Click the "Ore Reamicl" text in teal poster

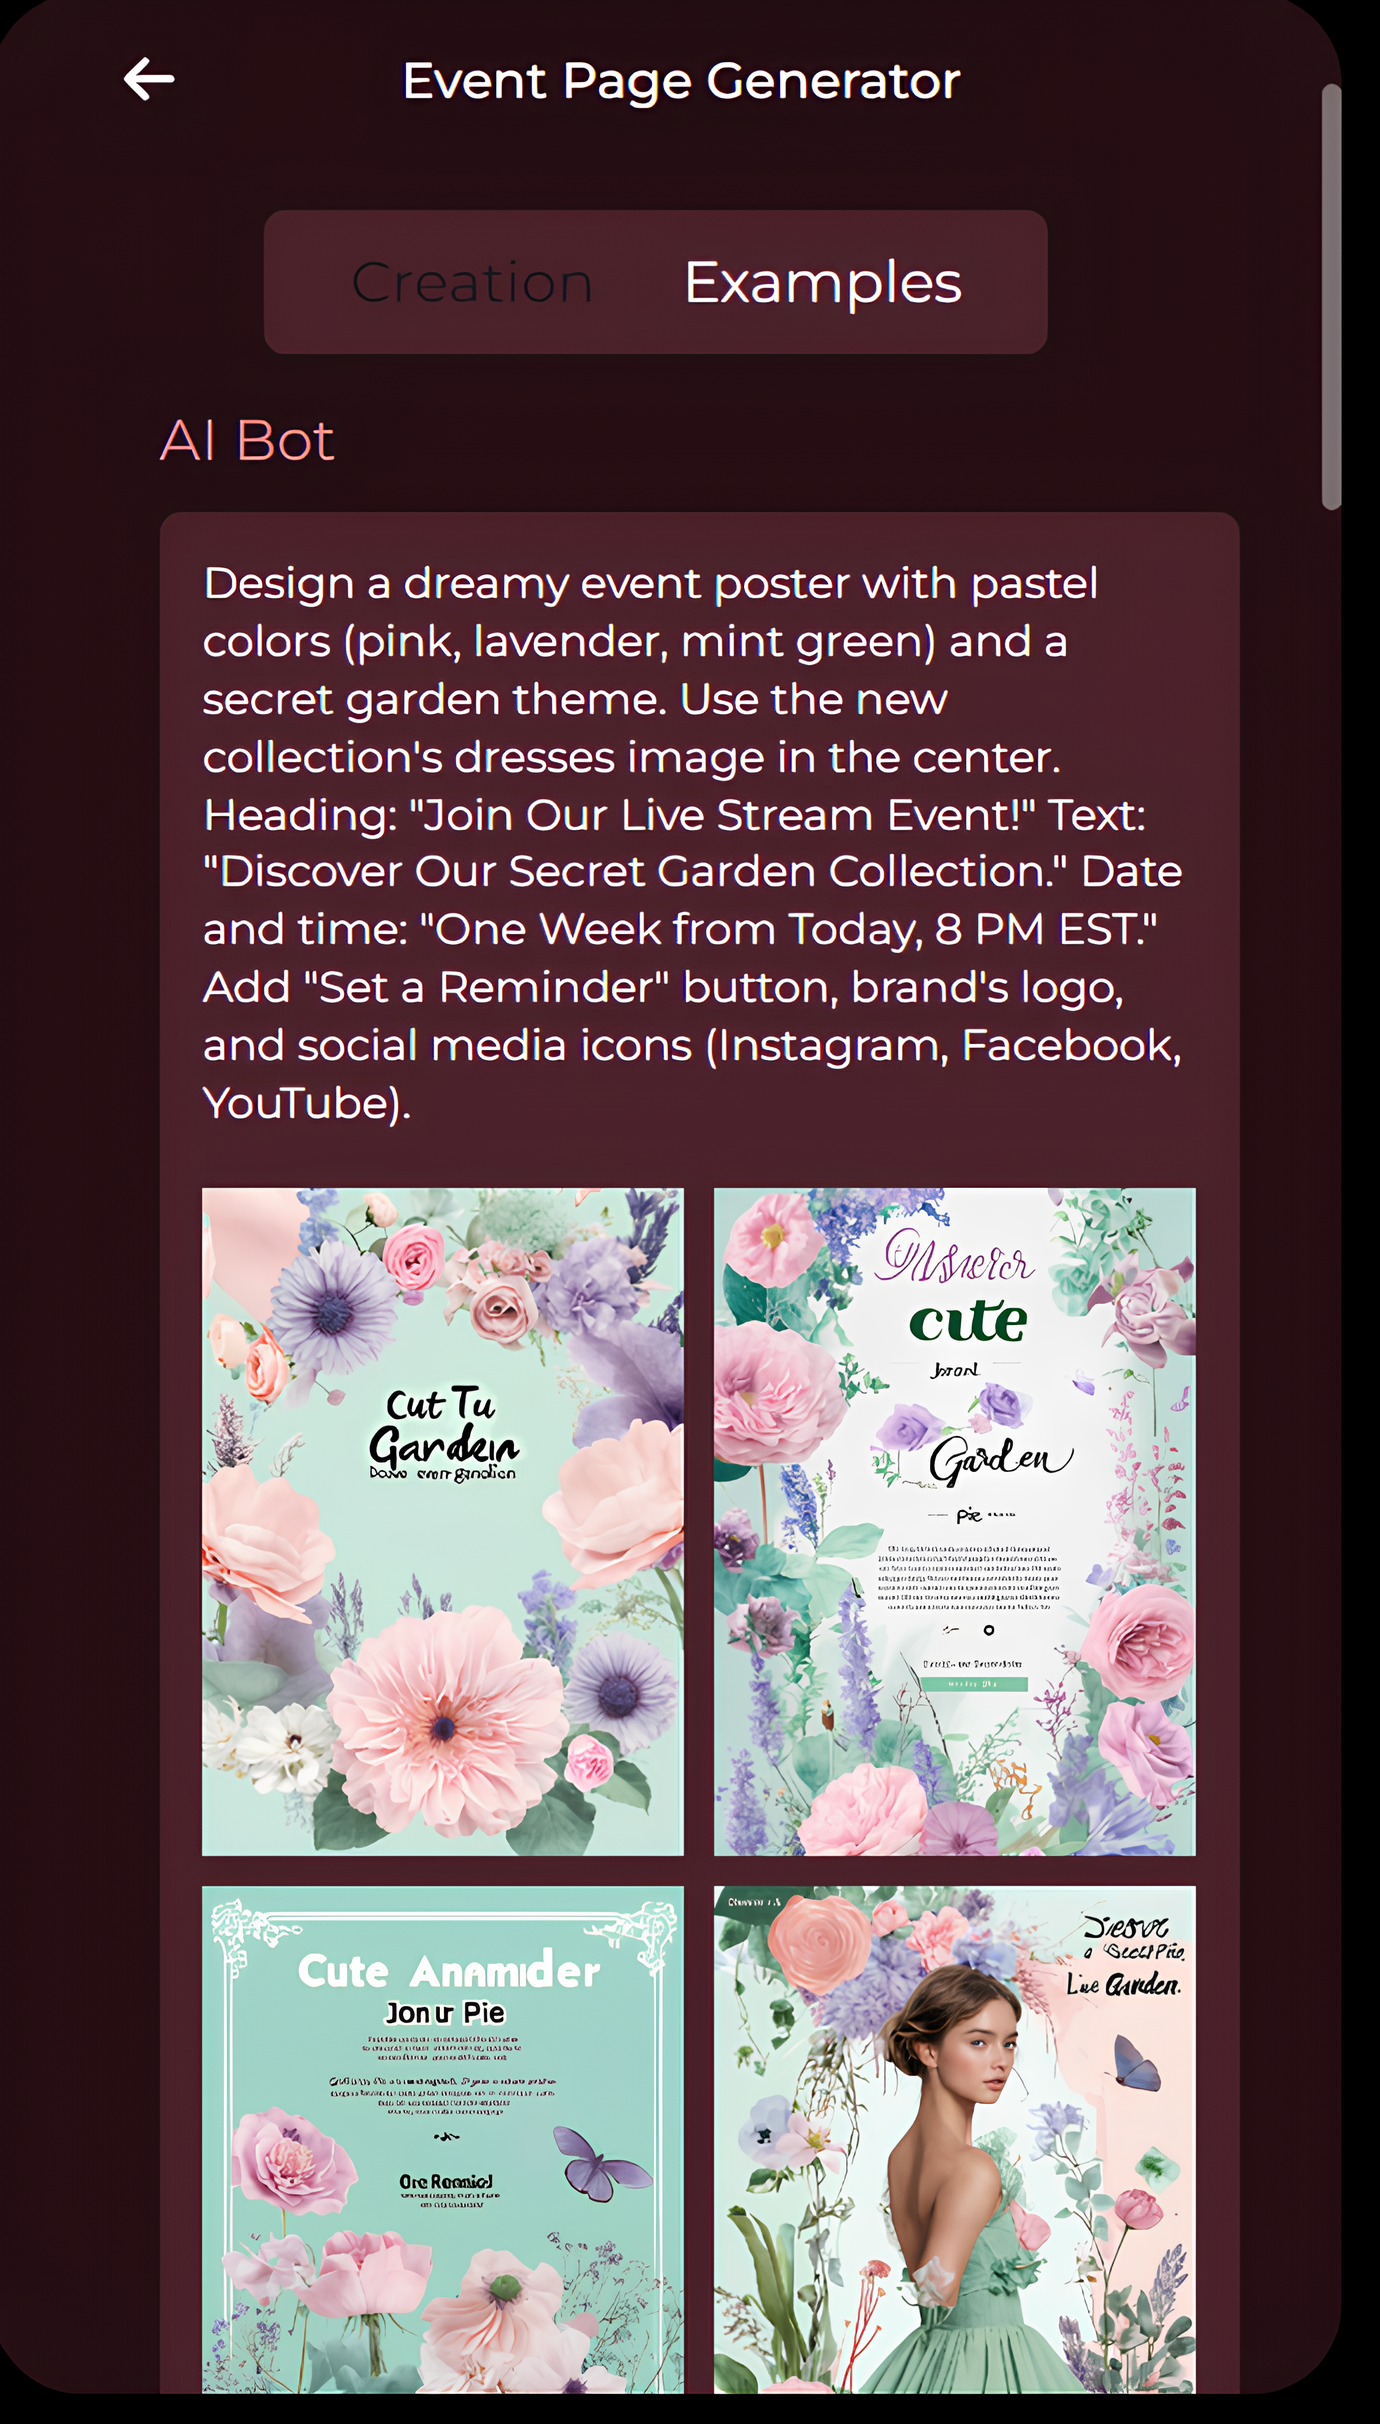click(446, 2181)
